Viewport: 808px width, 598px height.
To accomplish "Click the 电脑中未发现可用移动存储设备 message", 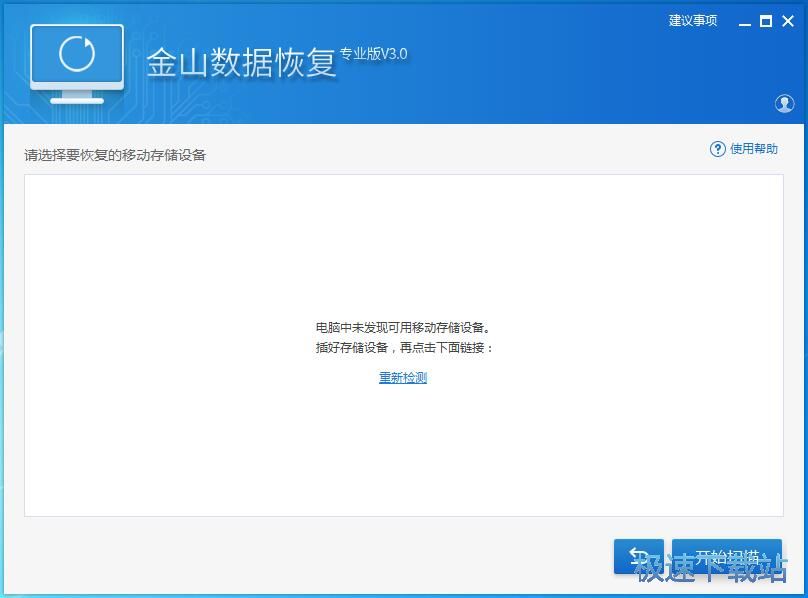I will pyautogui.click(x=403, y=327).
